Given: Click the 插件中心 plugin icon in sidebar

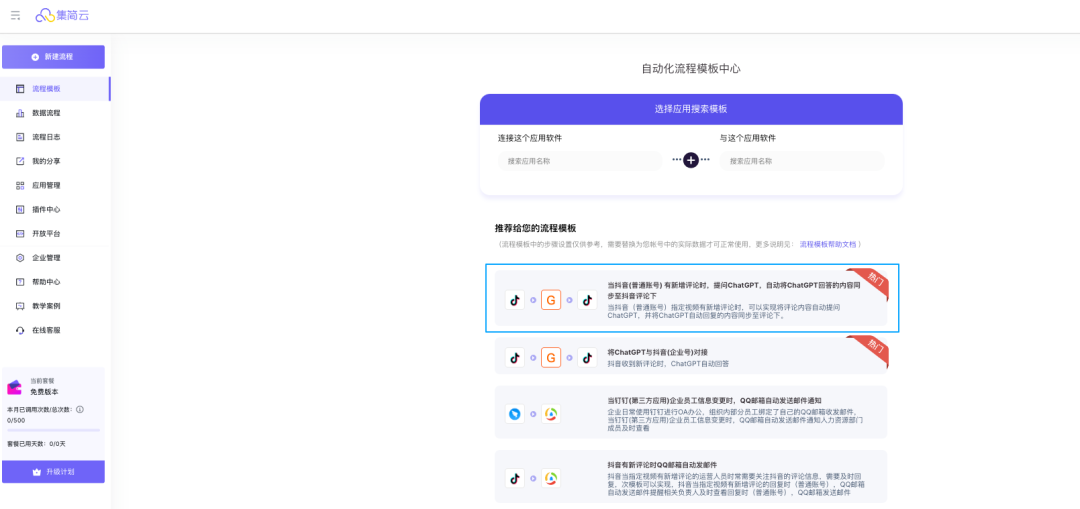Looking at the screenshot, I should click(x=20, y=209).
